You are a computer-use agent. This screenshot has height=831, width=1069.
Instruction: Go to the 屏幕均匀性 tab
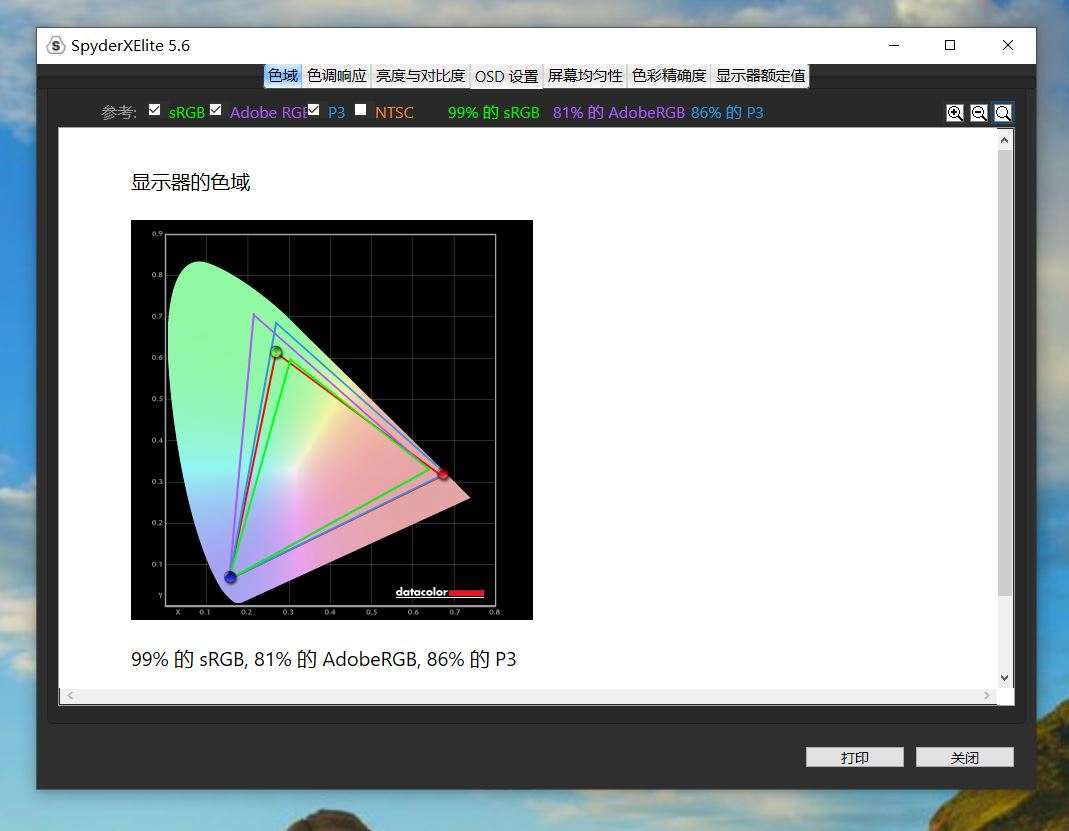tap(585, 76)
